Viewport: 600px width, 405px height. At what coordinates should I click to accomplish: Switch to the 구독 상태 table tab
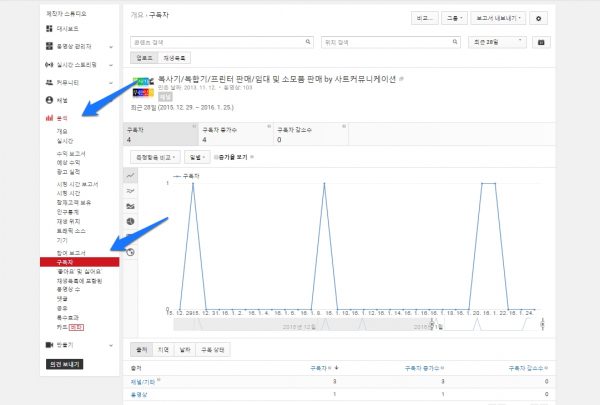(213, 349)
